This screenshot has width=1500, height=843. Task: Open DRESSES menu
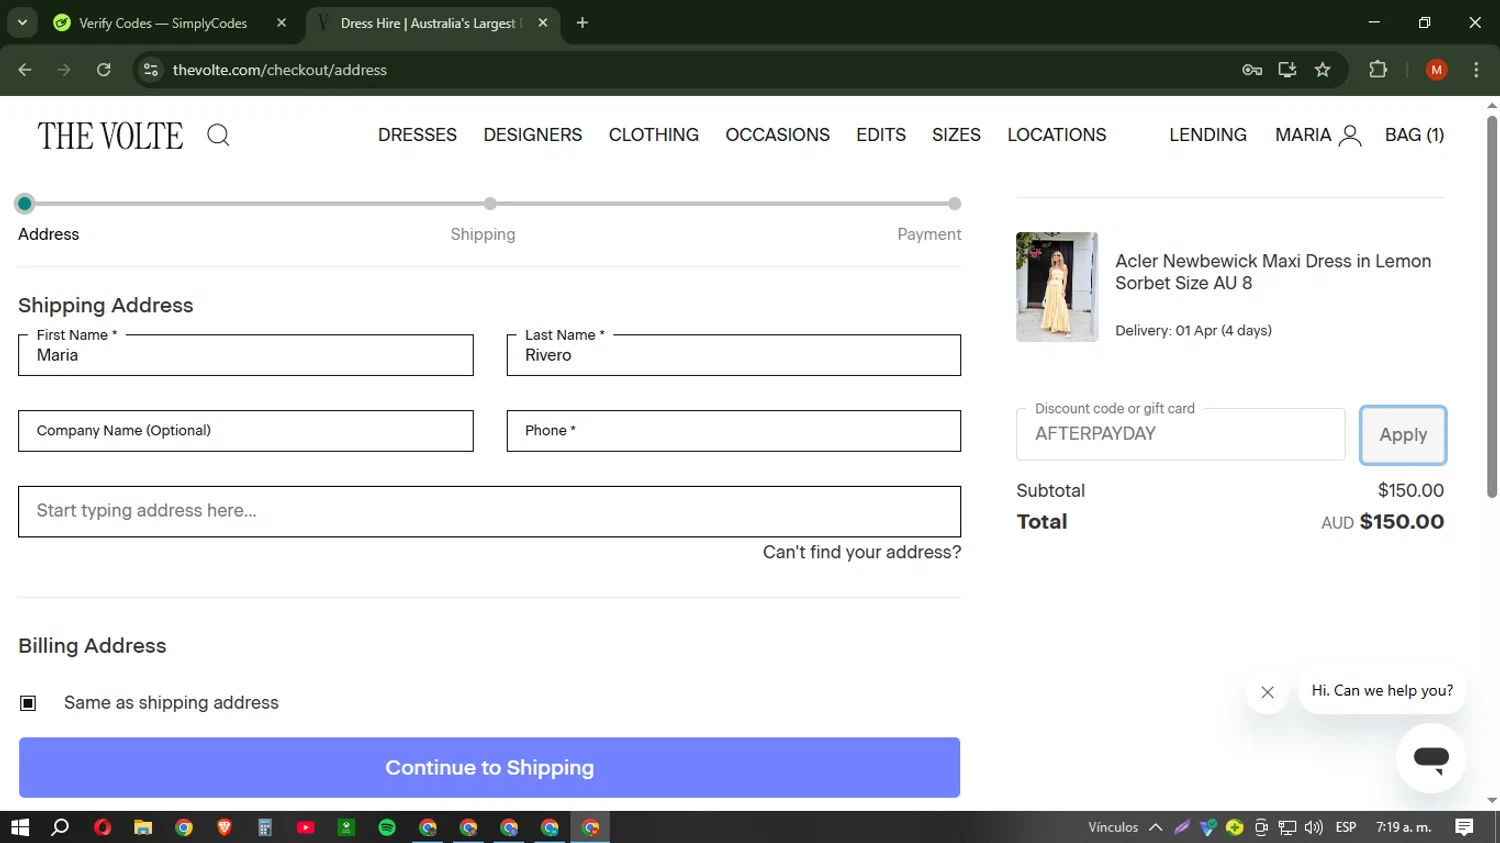pyautogui.click(x=417, y=135)
